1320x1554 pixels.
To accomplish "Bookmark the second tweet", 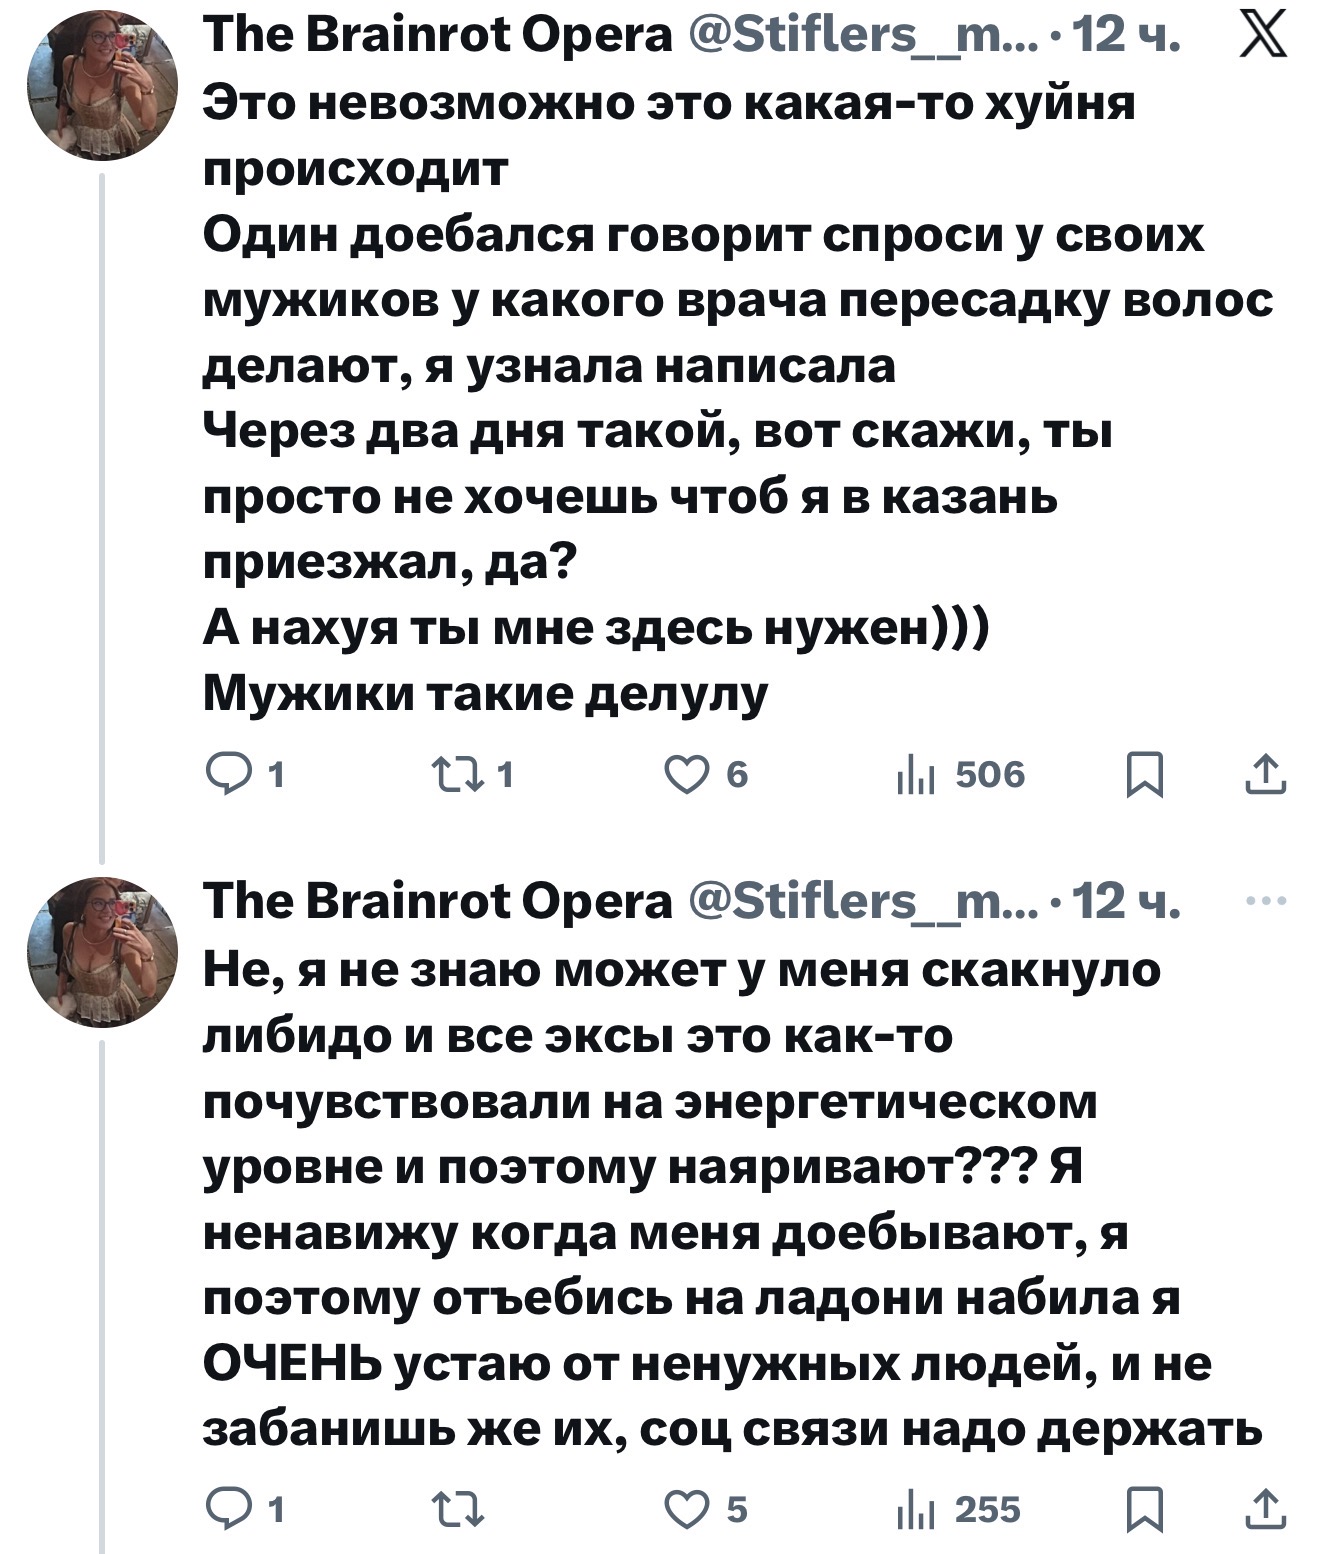I will [1144, 1510].
